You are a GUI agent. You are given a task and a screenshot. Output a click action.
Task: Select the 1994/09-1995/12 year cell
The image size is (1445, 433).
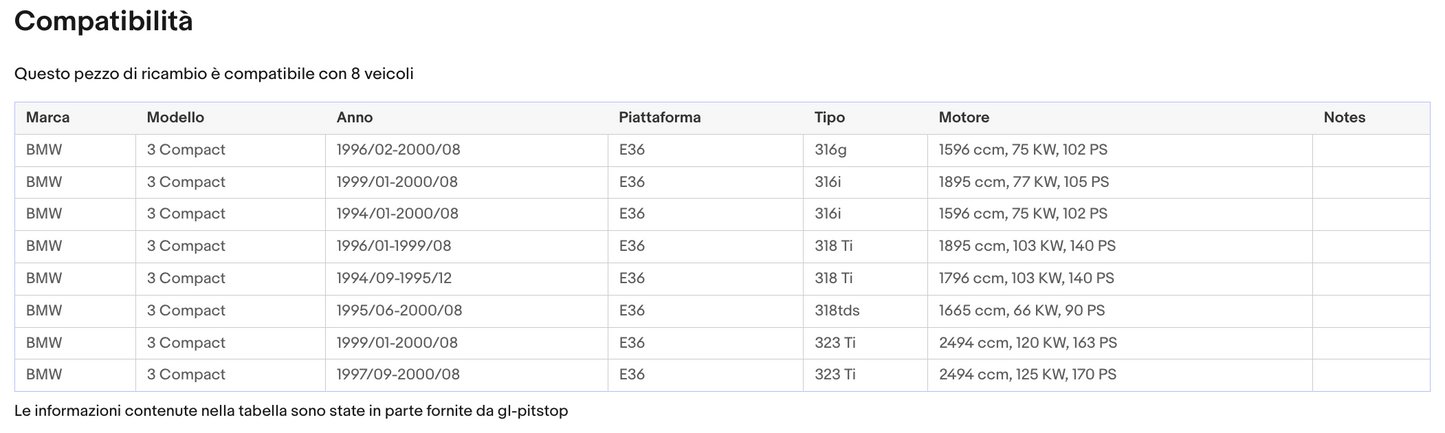coord(394,279)
